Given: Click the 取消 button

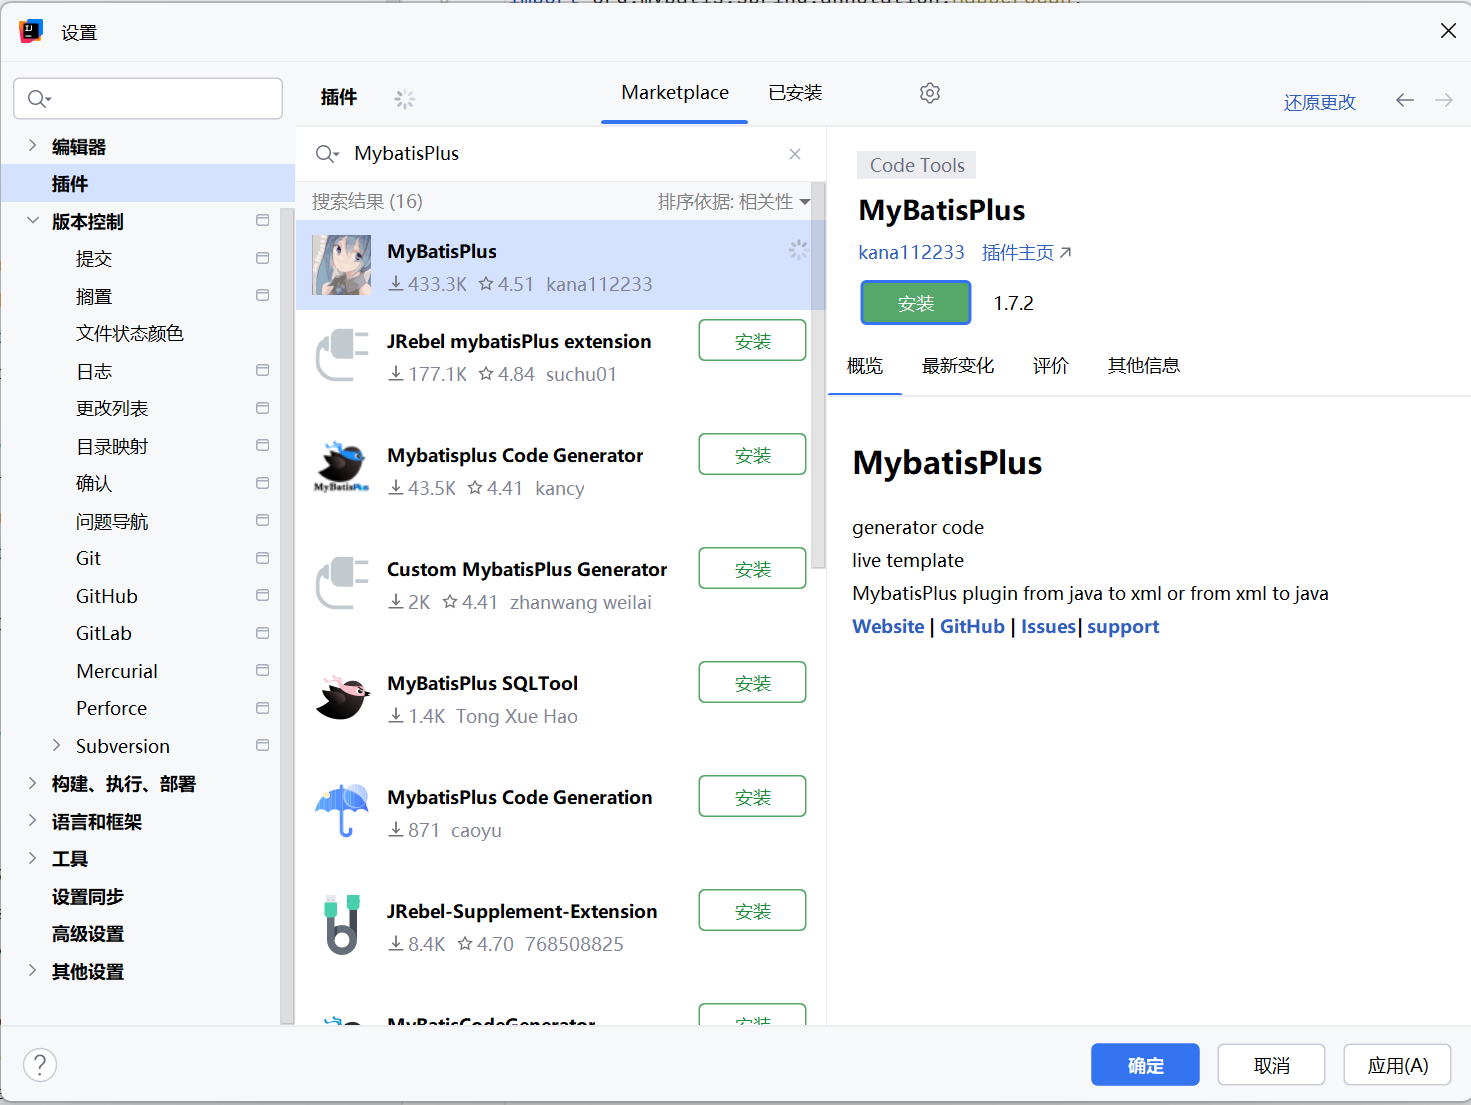Looking at the screenshot, I should (1272, 1065).
